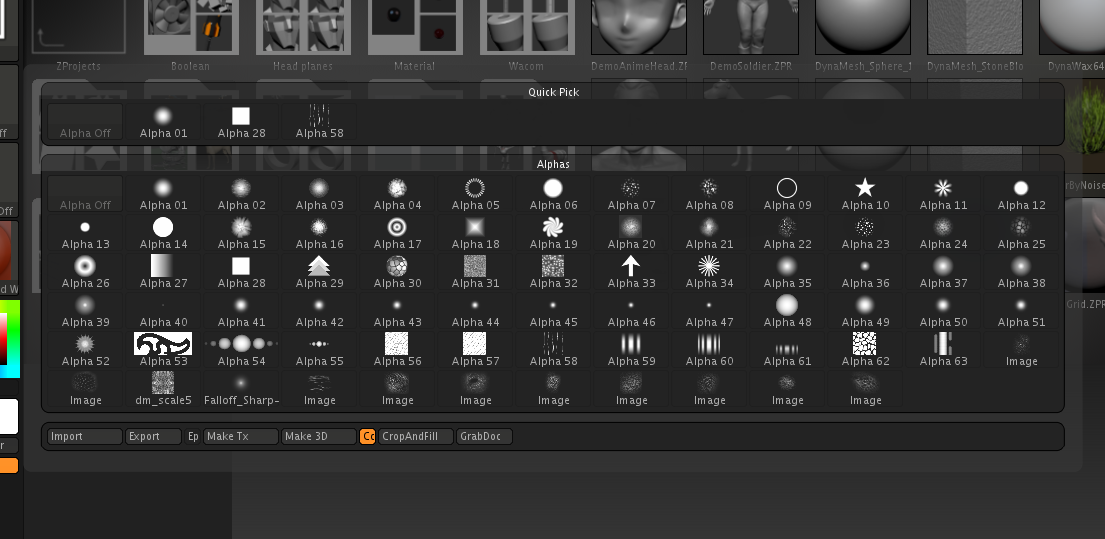Choose Alpha Off in the Alphas grid
Viewport: 1105px width, 539px height.
85,194
